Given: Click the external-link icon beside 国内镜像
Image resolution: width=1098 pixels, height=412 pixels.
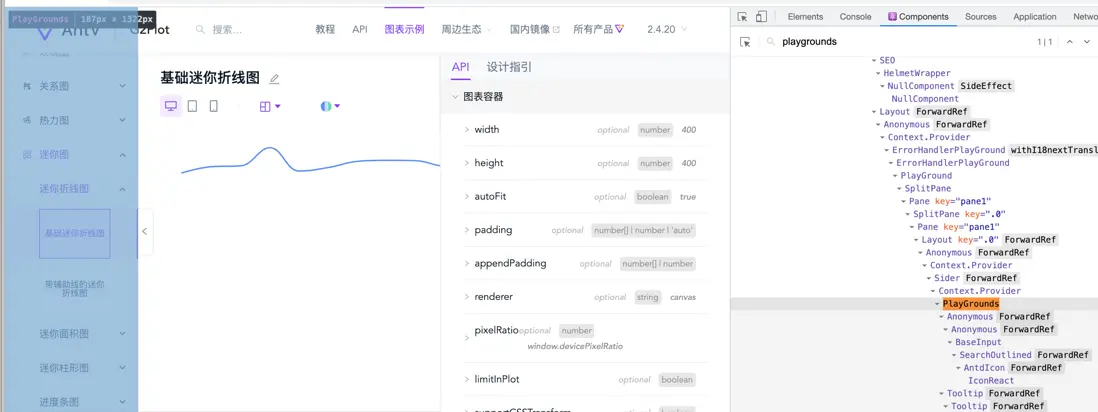Looking at the screenshot, I should click(x=557, y=29).
